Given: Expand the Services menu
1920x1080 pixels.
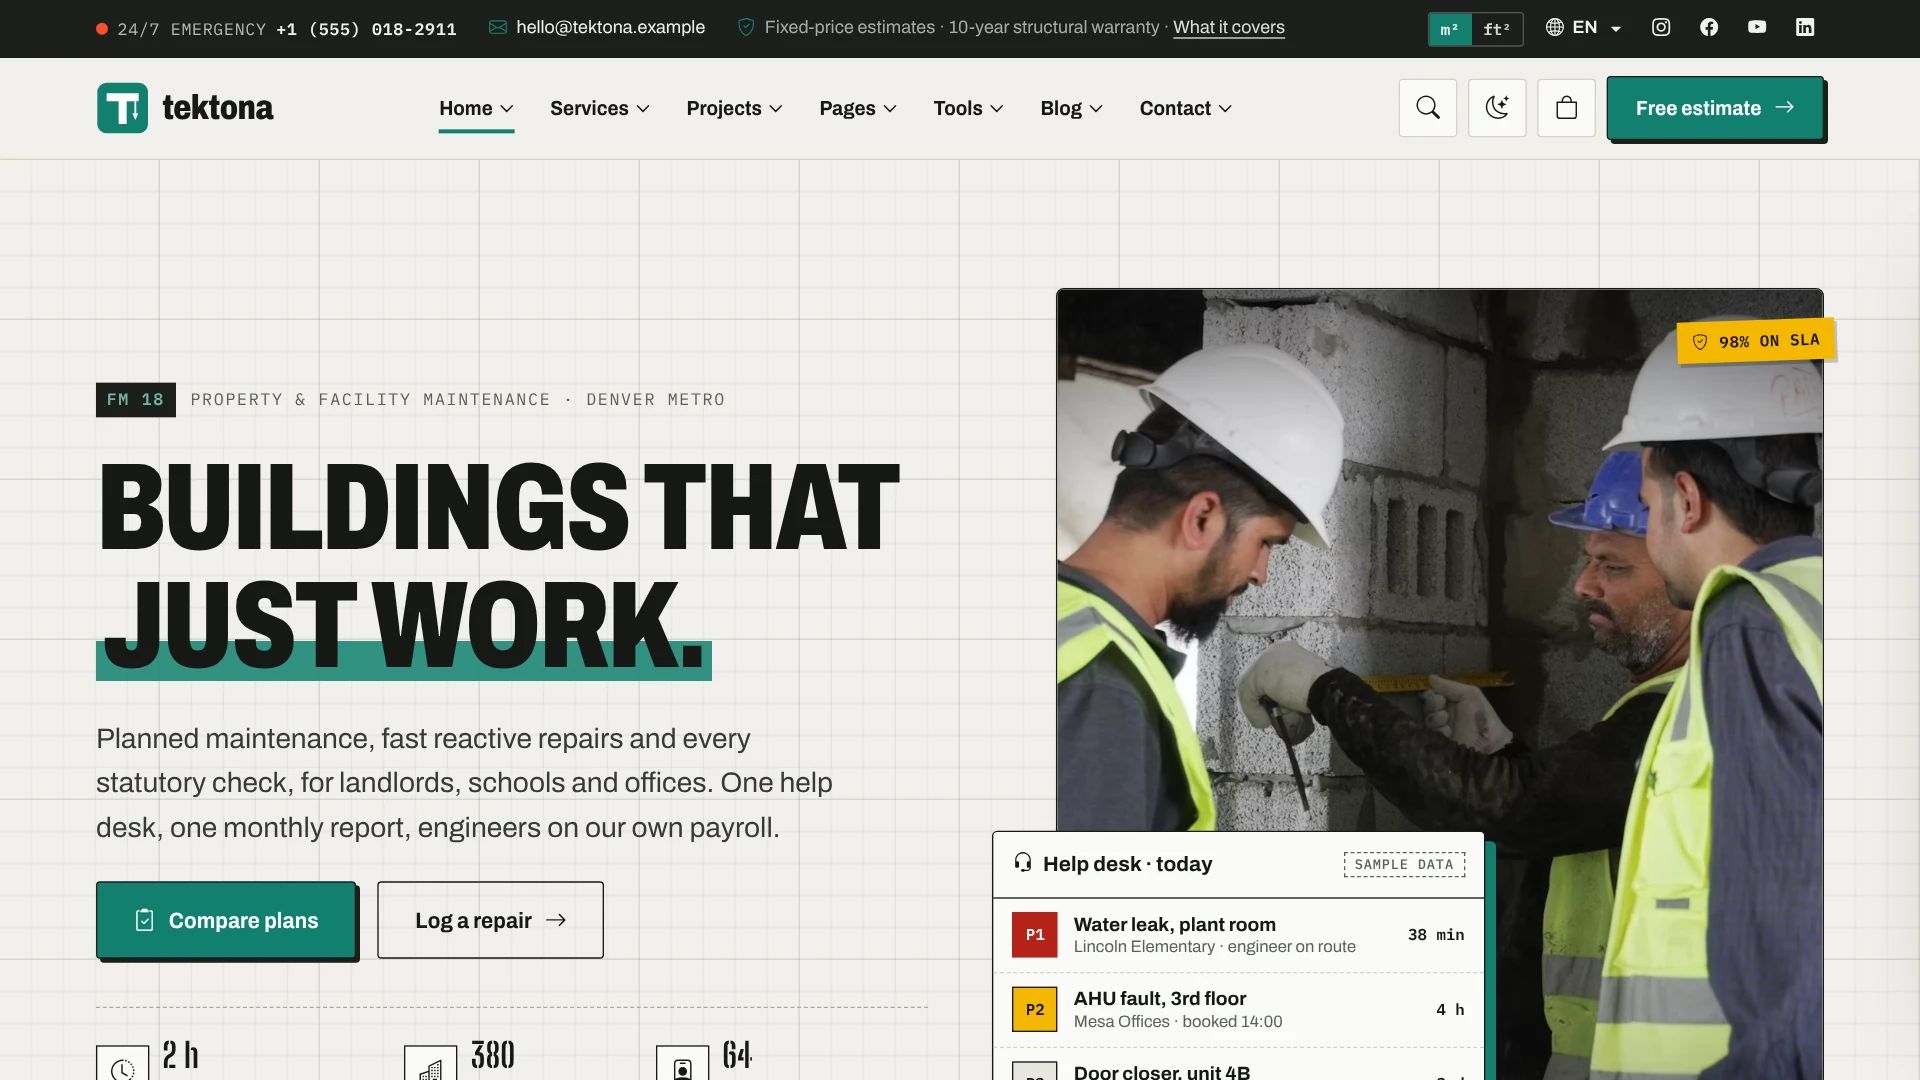Looking at the screenshot, I should tap(600, 108).
